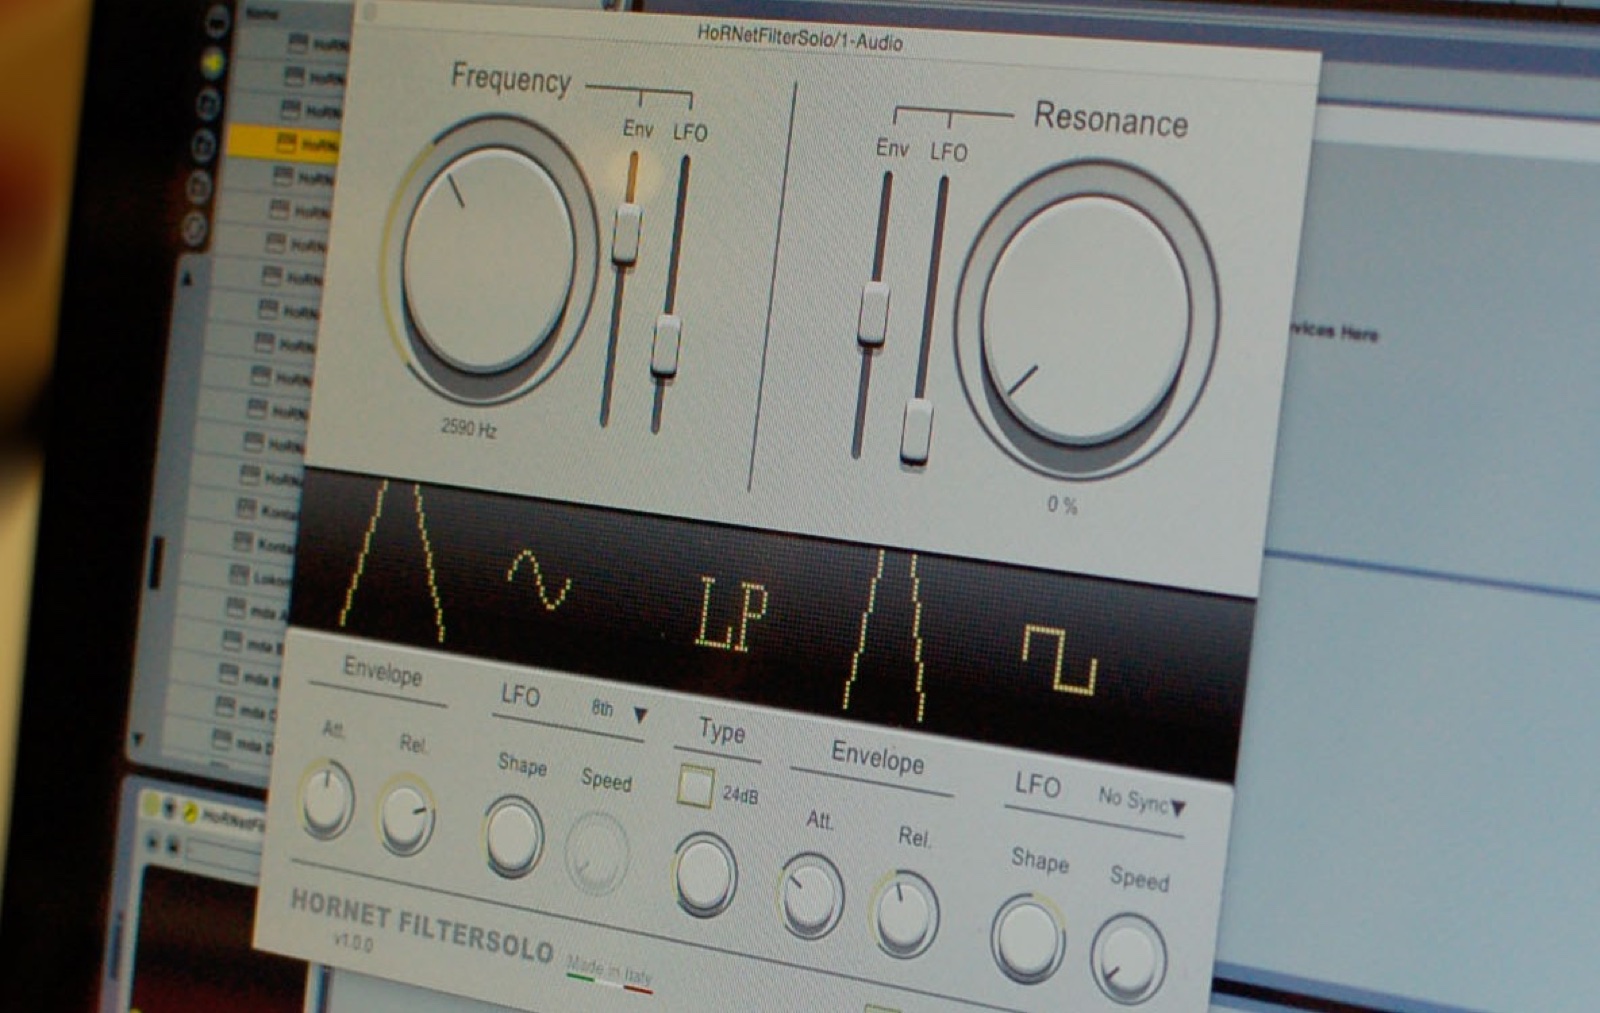Click the Rel. knob of the left Envelope section

[406, 814]
